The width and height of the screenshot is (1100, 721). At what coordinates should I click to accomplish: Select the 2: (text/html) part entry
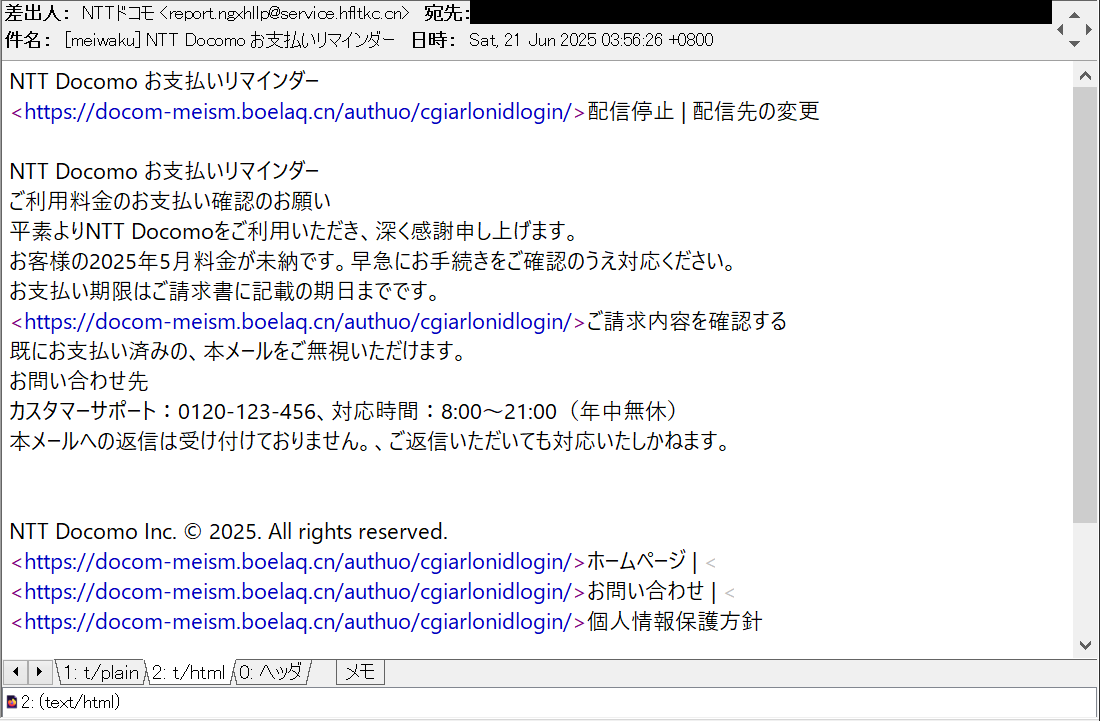tap(63, 701)
